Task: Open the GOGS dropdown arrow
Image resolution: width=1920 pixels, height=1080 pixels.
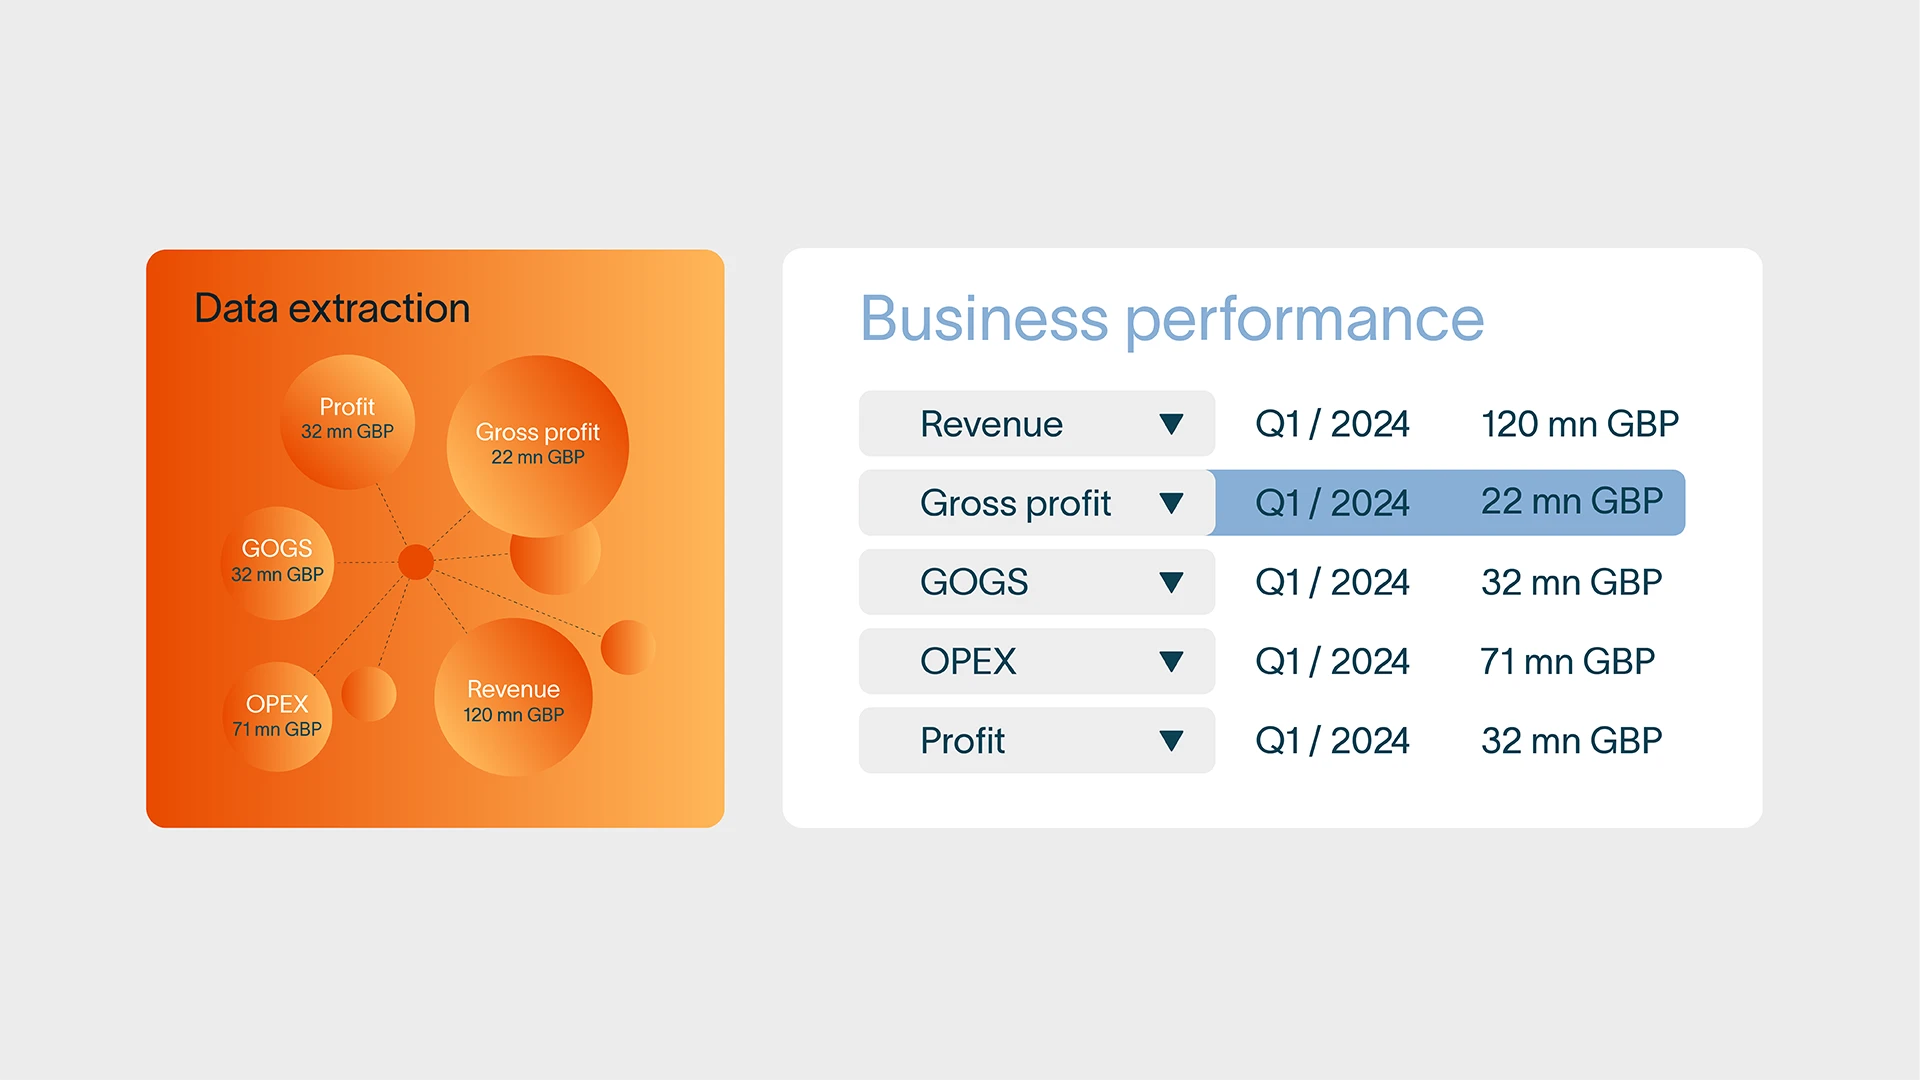Action: (1171, 582)
